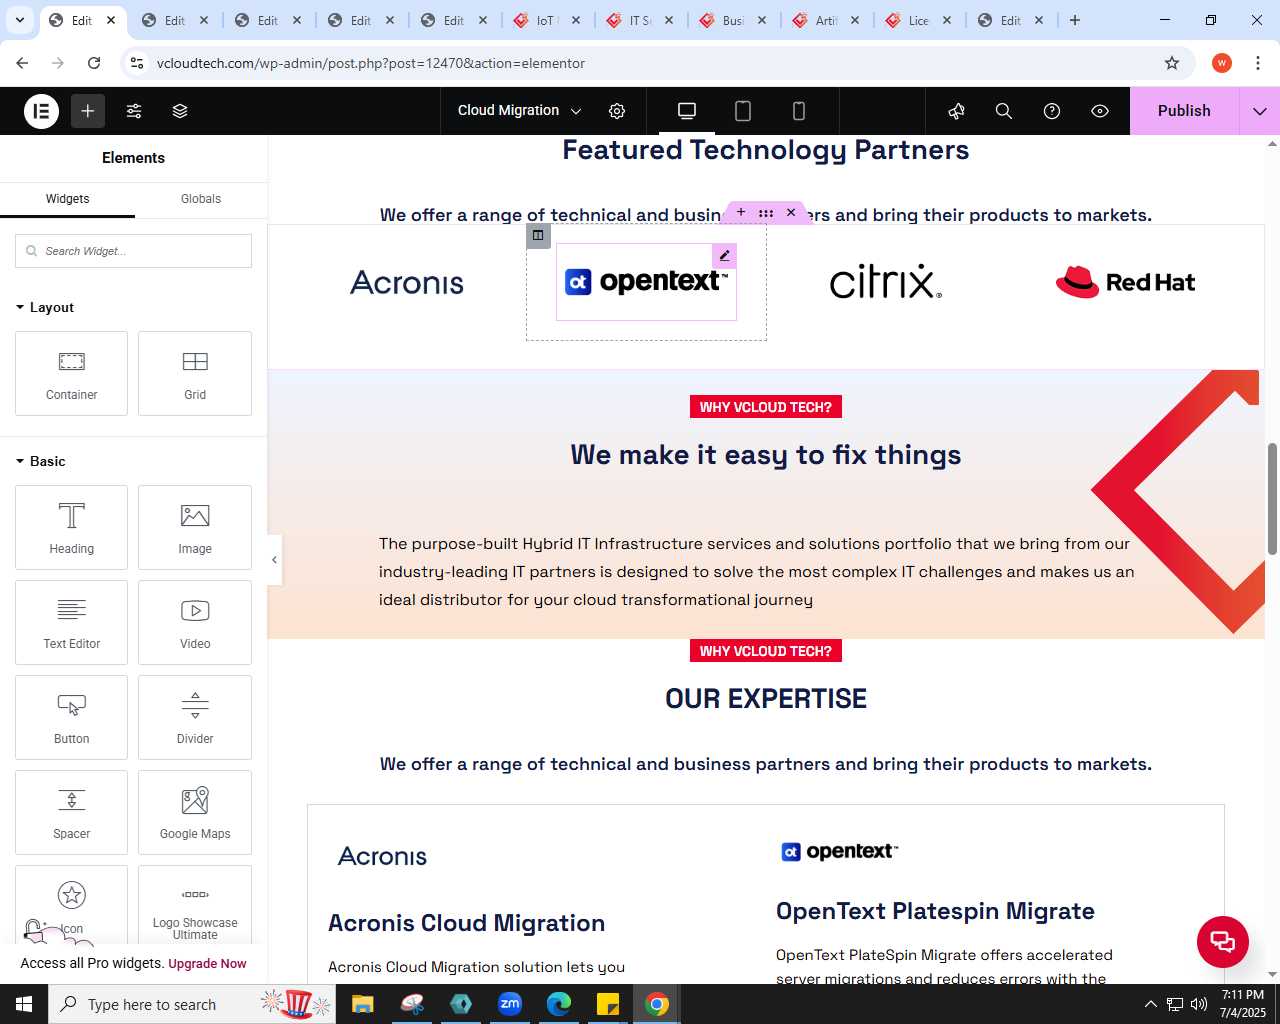Click the container drag dots handle
This screenshot has width=1280, height=1024.
[x=766, y=213]
